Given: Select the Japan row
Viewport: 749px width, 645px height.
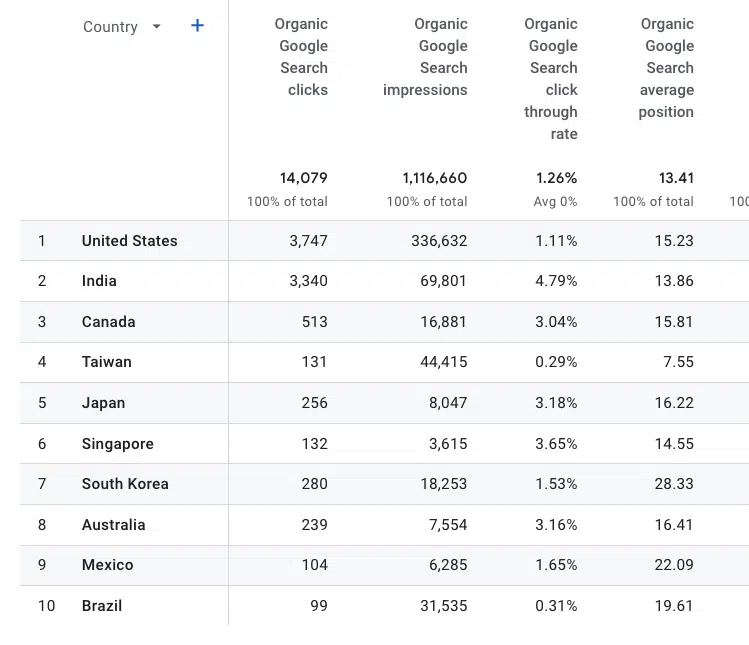Looking at the screenshot, I should point(103,403).
